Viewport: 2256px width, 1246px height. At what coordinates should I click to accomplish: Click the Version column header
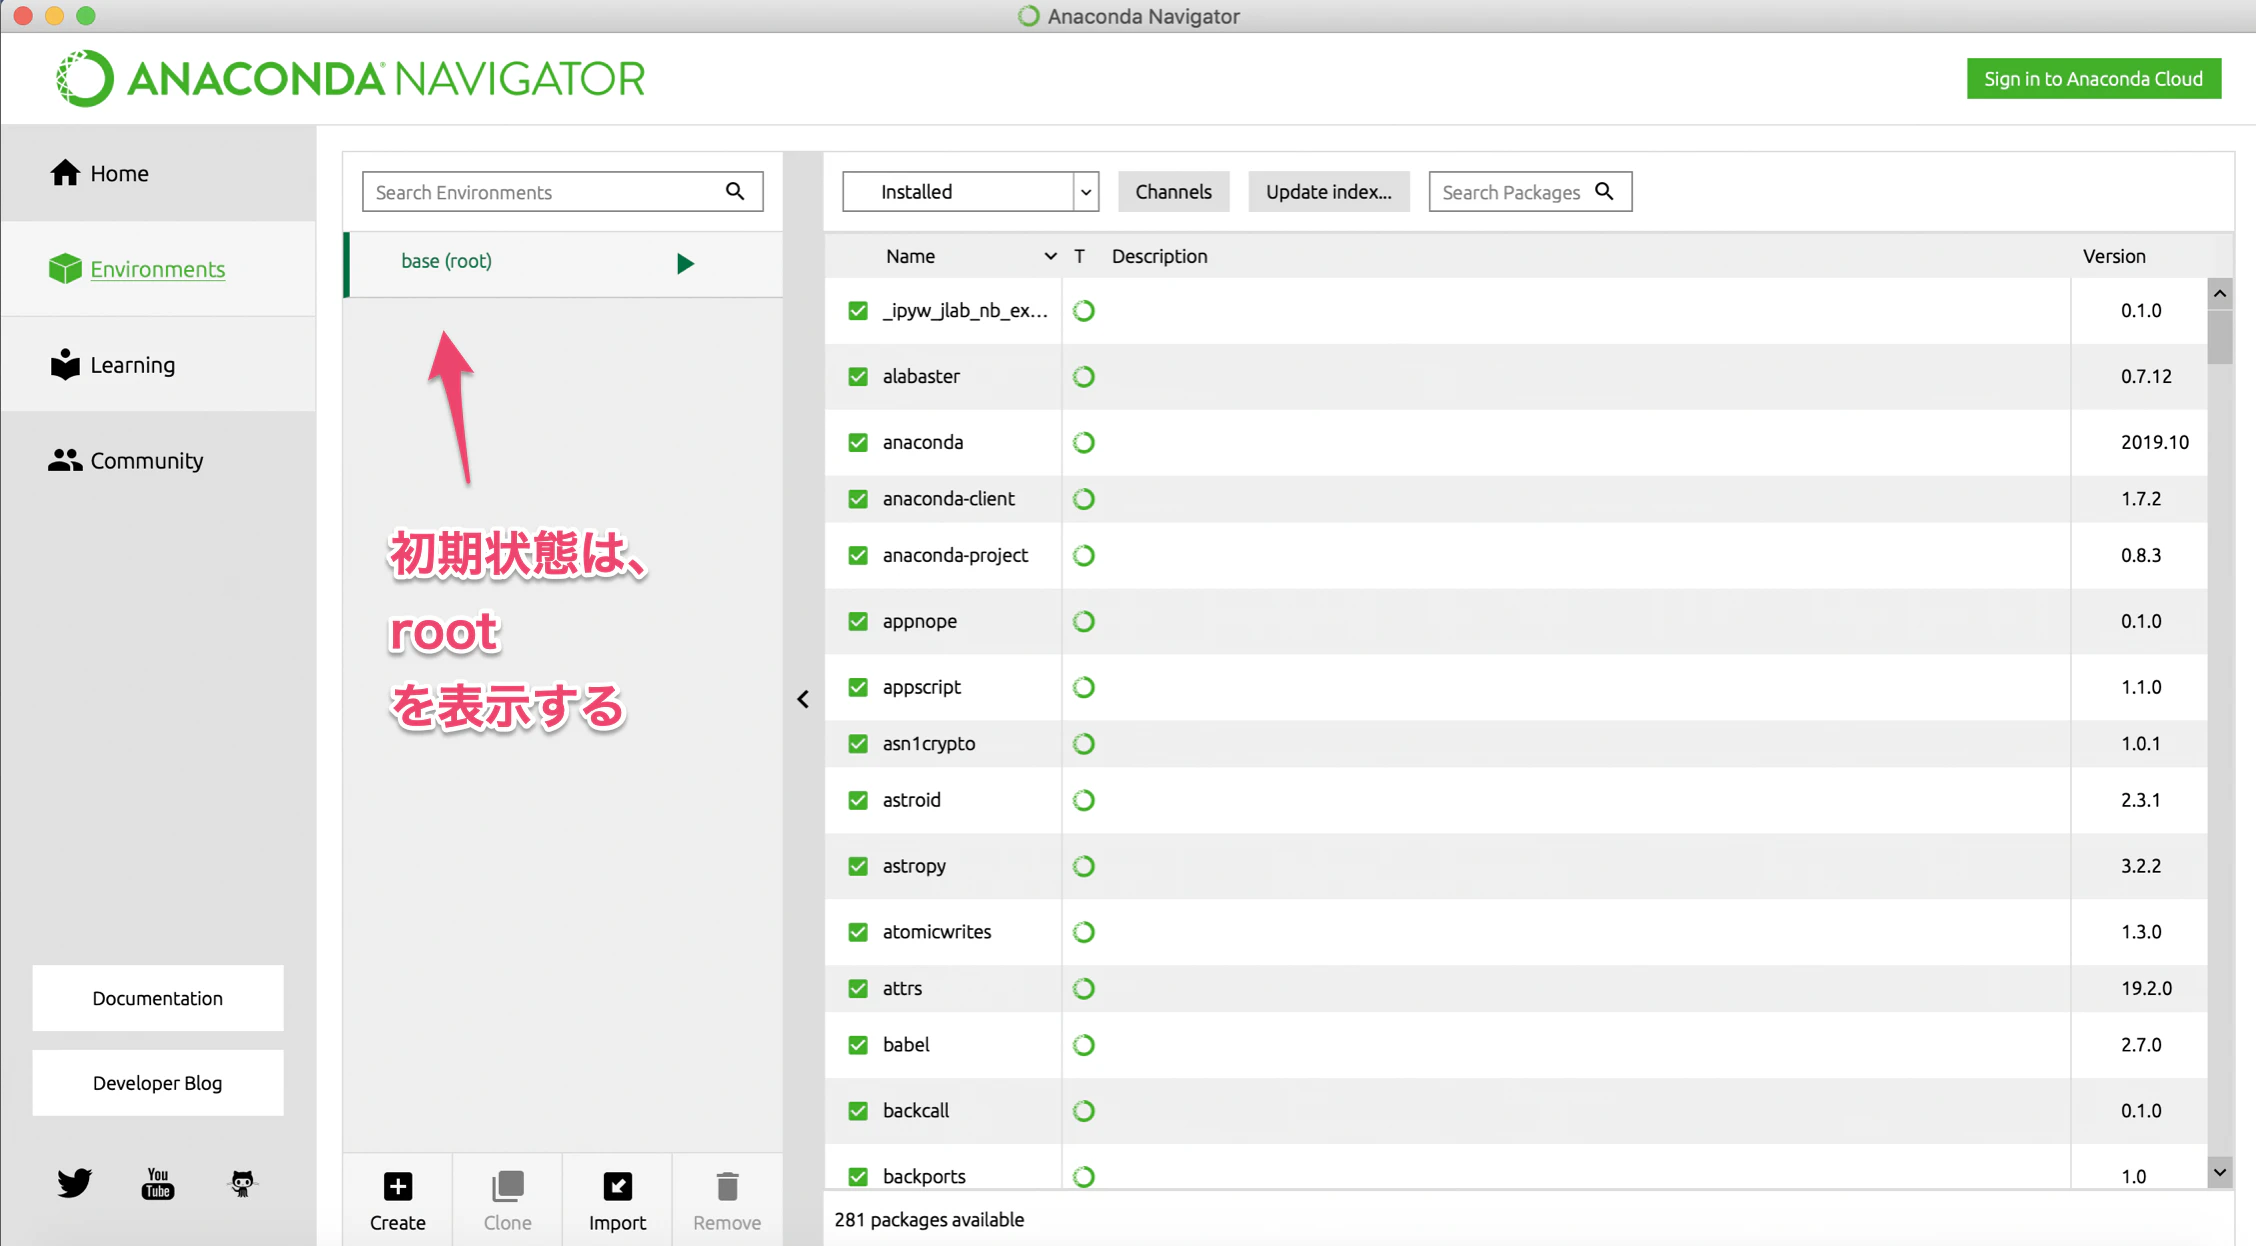point(2114,256)
